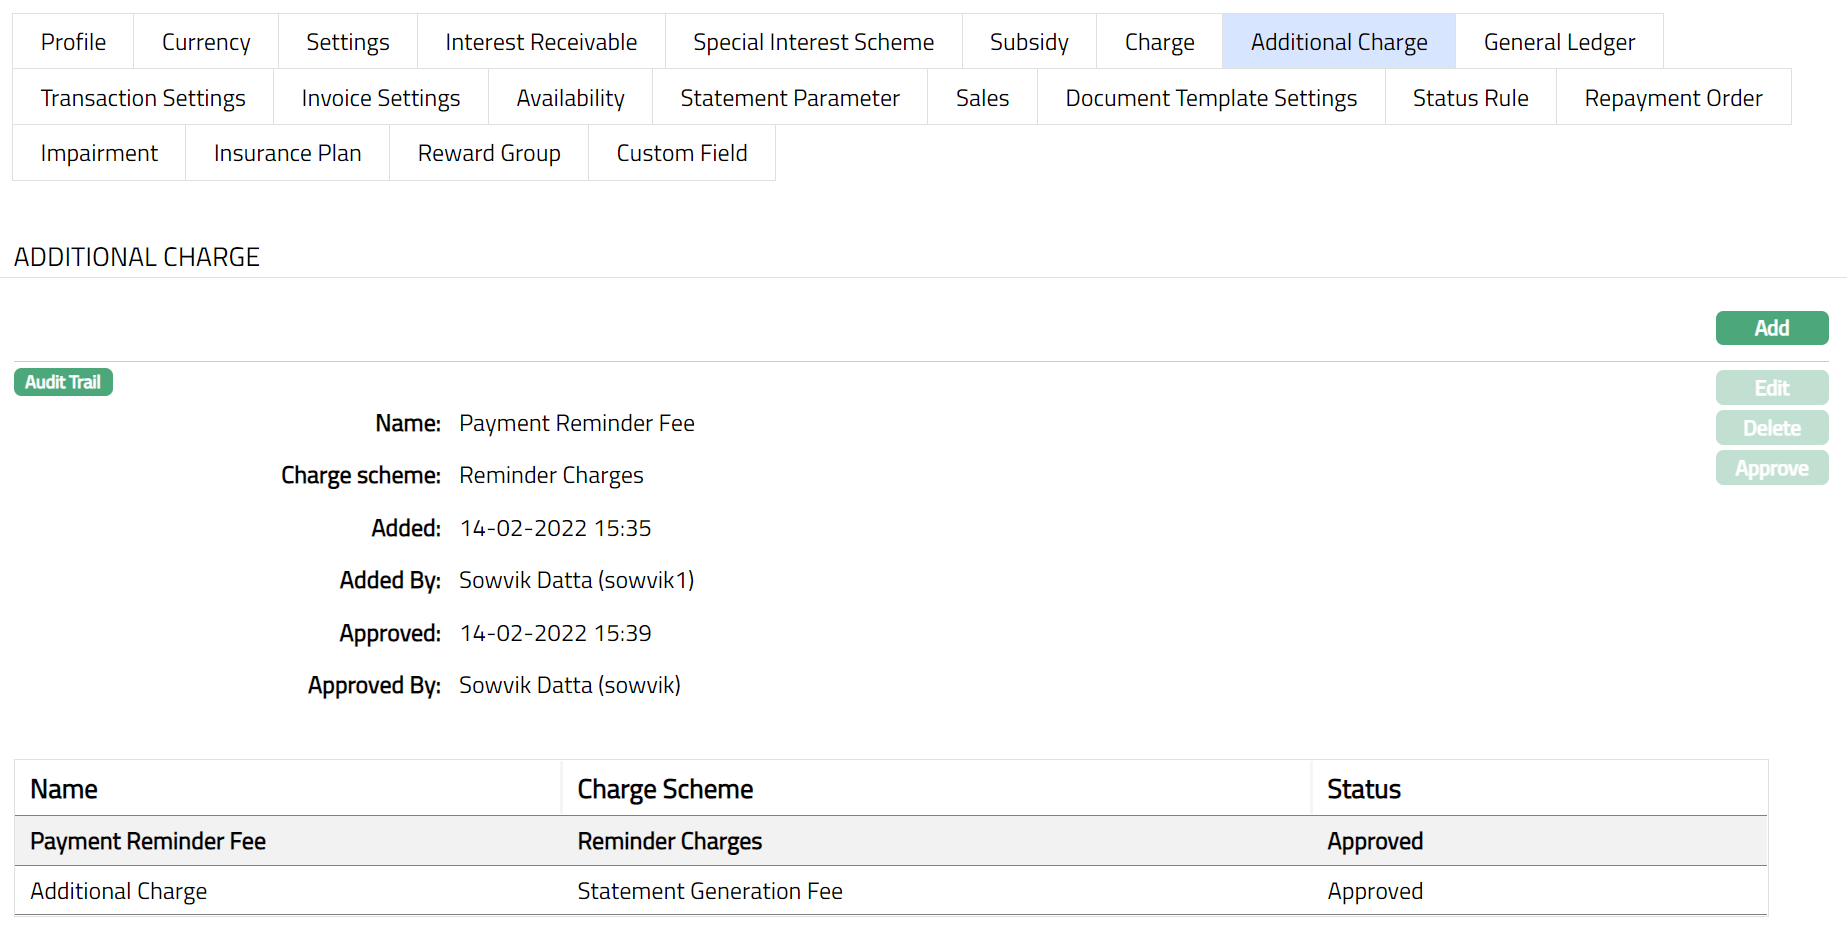Click the green Add button
Screen dimensions: 1847x935
click(1771, 328)
